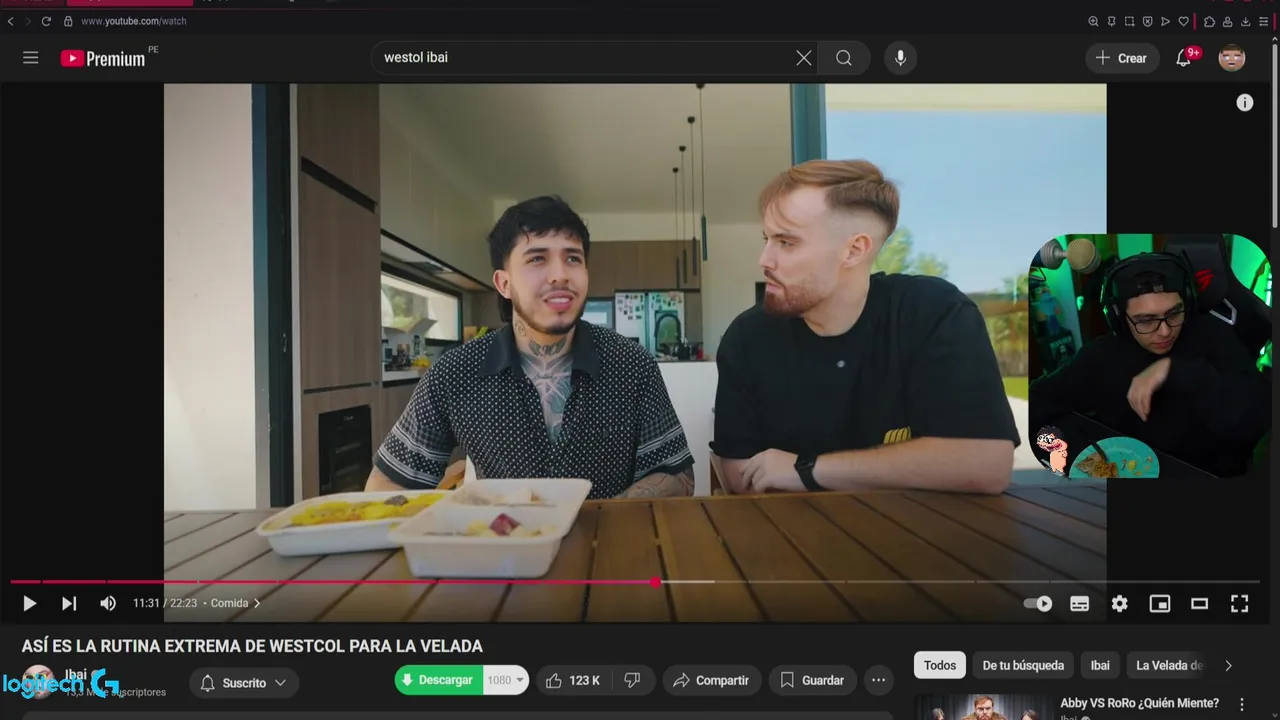Show the video info card icon
Viewport: 1280px width, 720px height.
tap(1245, 103)
